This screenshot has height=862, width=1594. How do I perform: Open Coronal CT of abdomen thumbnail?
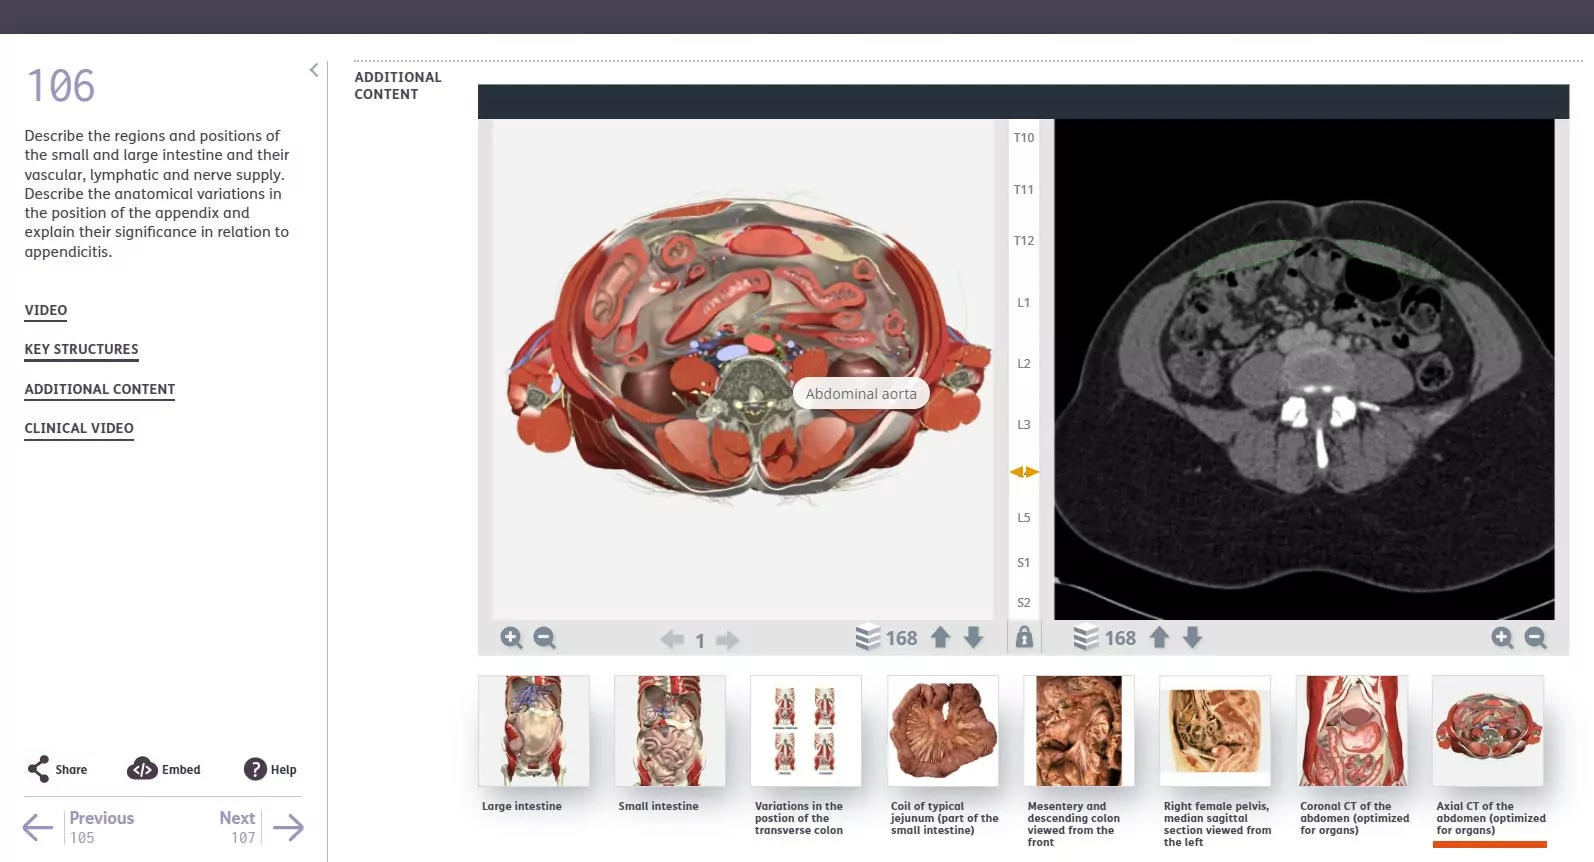pyautogui.click(x=1352, y=731)
